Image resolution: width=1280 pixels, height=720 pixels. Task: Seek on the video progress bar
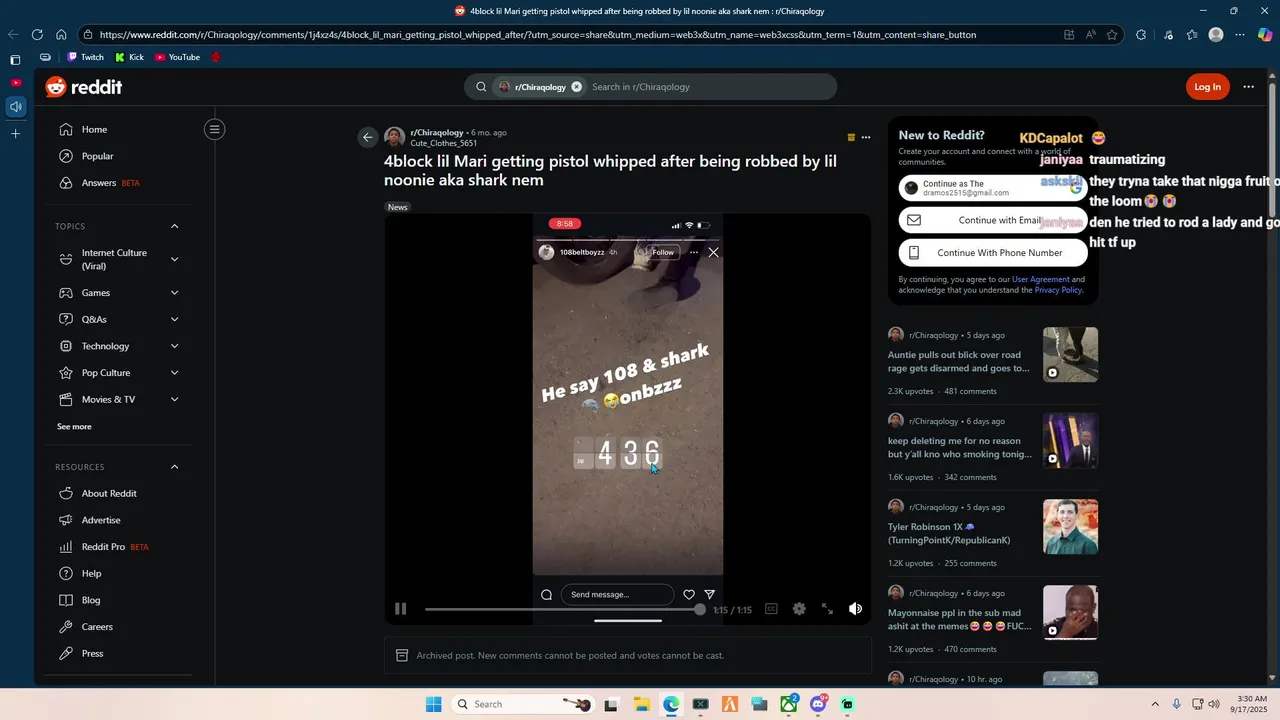click(563, 609)
